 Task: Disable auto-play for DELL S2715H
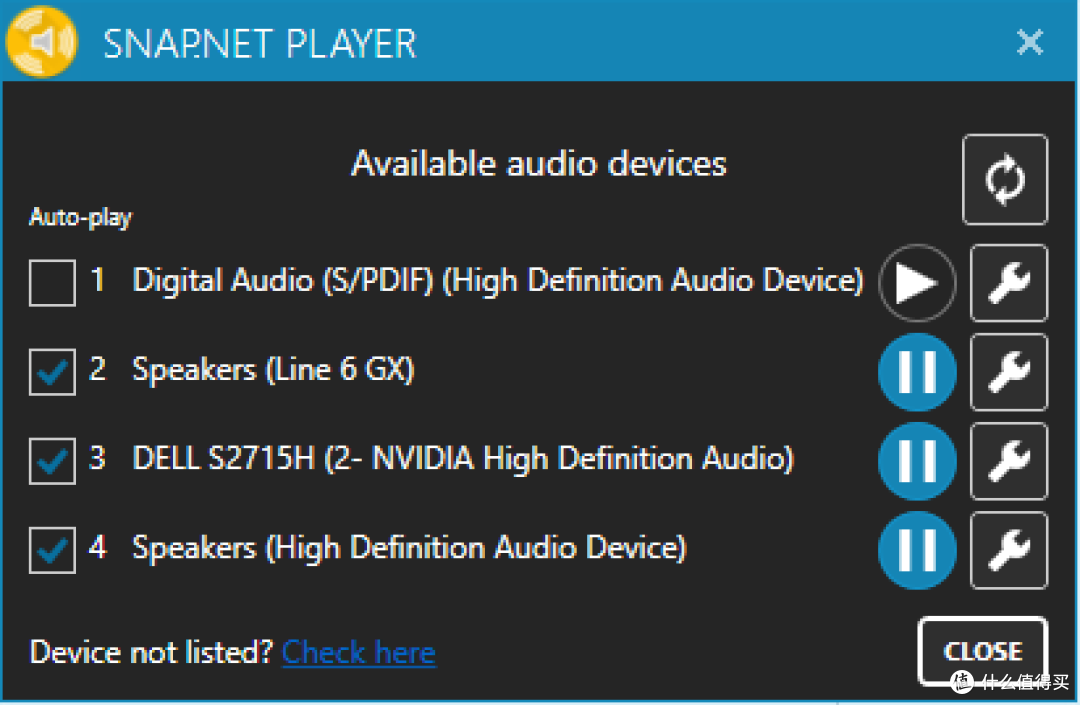point(52,461)
